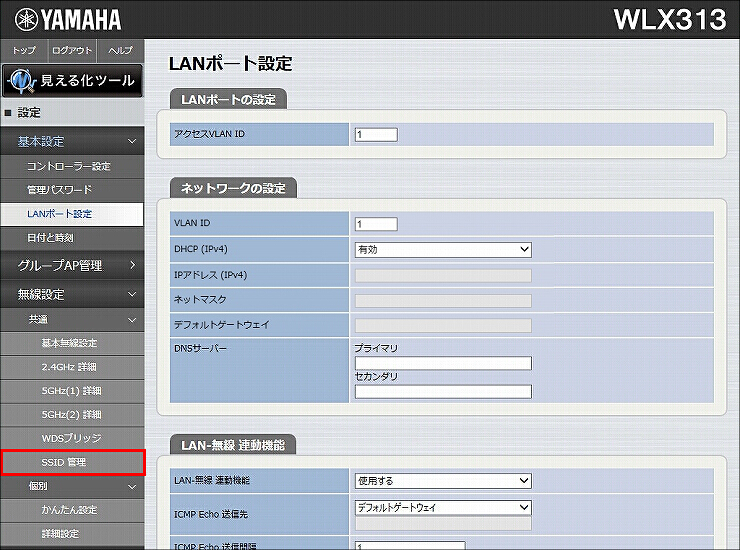Expand the グループAP管理 section
This screenshot has width=740, height=550.
[72, 265]
